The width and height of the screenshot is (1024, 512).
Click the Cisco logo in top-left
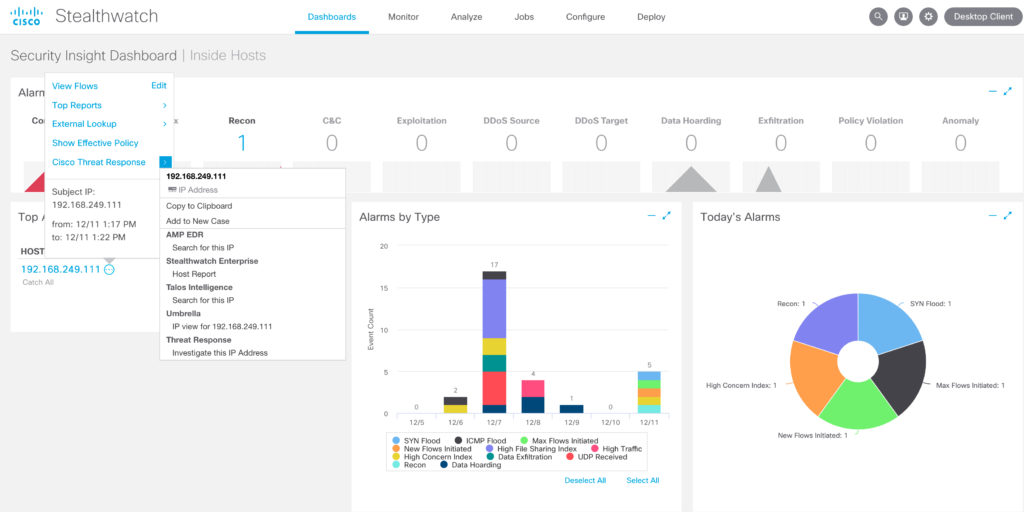pyautogui.click(x=26, y=16)
